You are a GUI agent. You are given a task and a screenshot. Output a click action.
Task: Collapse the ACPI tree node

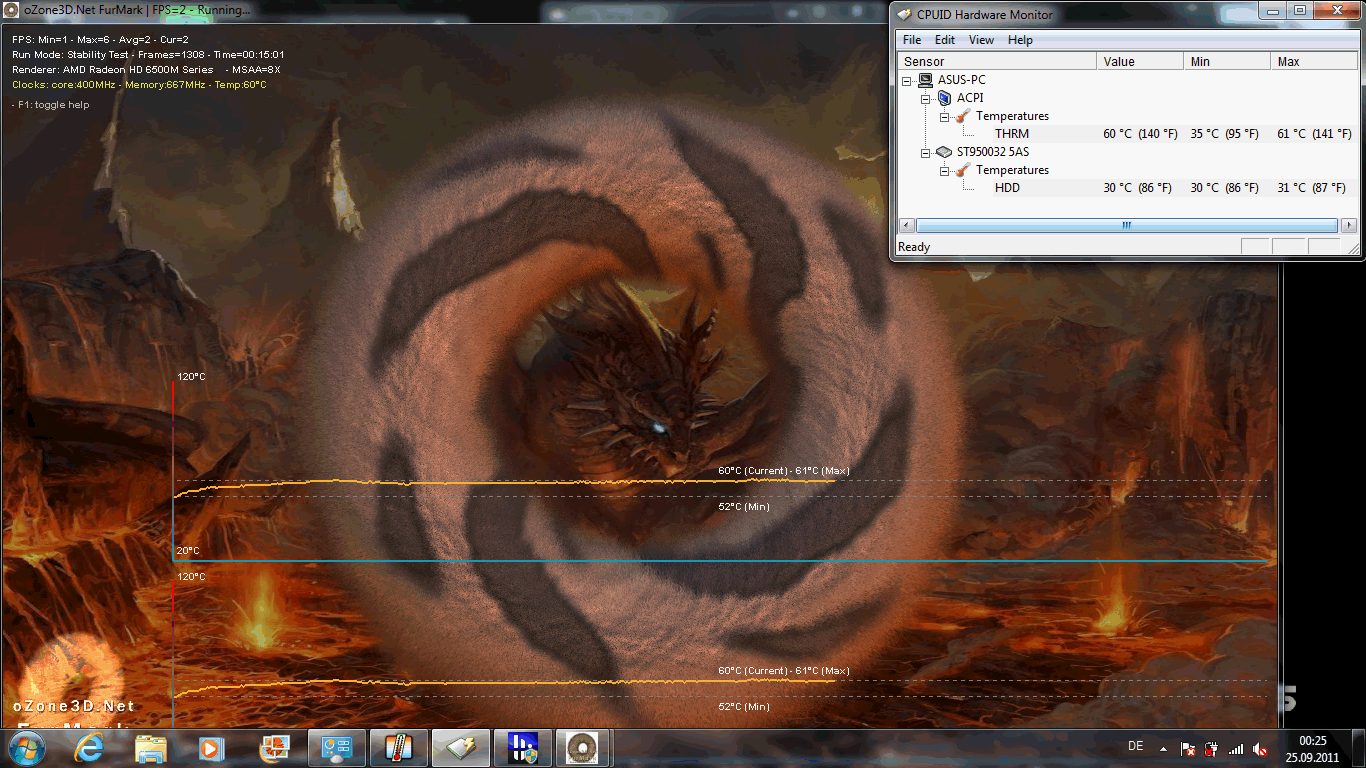coord(926,98)
